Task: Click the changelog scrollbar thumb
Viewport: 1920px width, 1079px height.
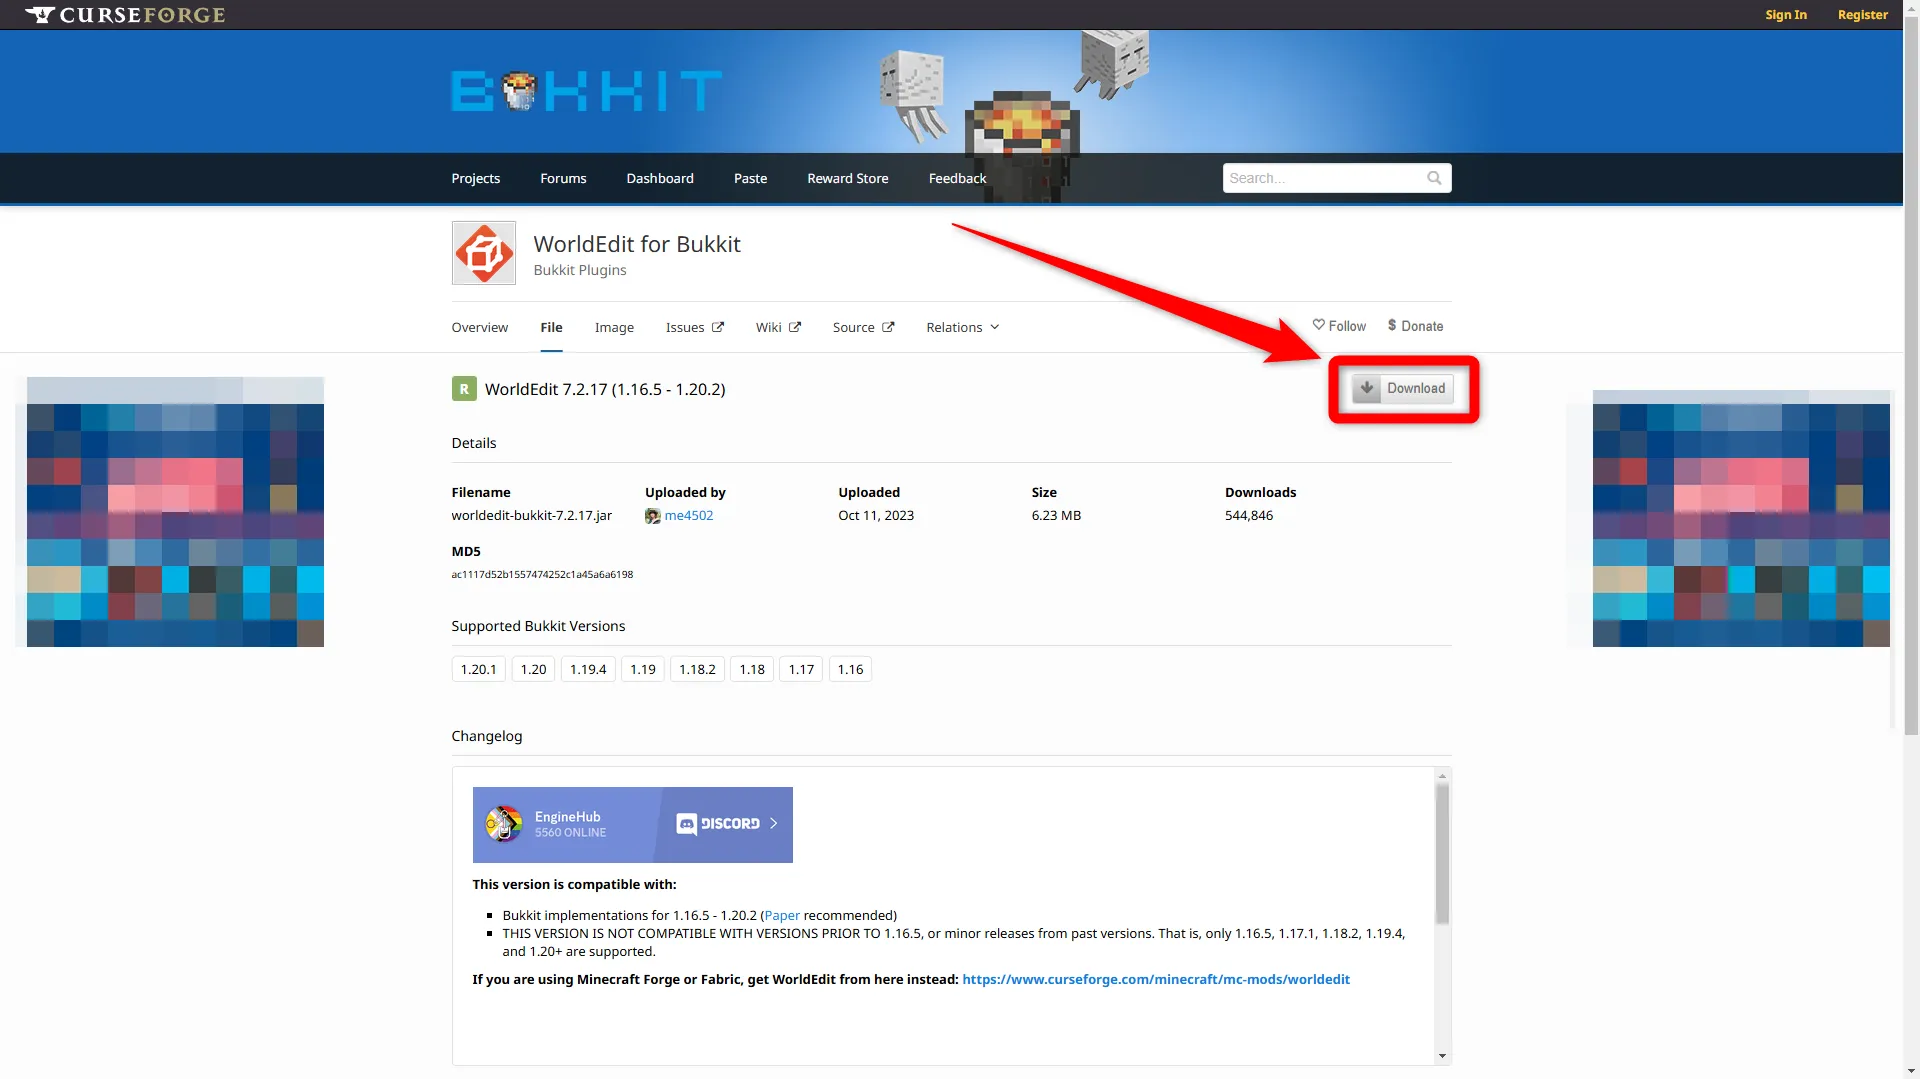Action: 1442,853
